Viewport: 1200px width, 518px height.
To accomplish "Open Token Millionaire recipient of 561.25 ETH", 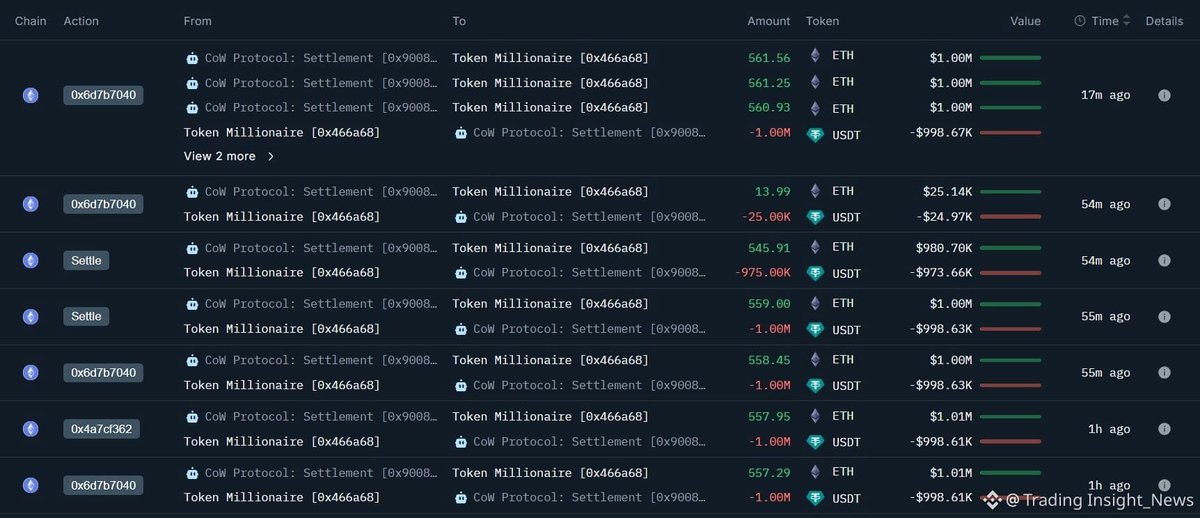I will click(x=550, y=83).
